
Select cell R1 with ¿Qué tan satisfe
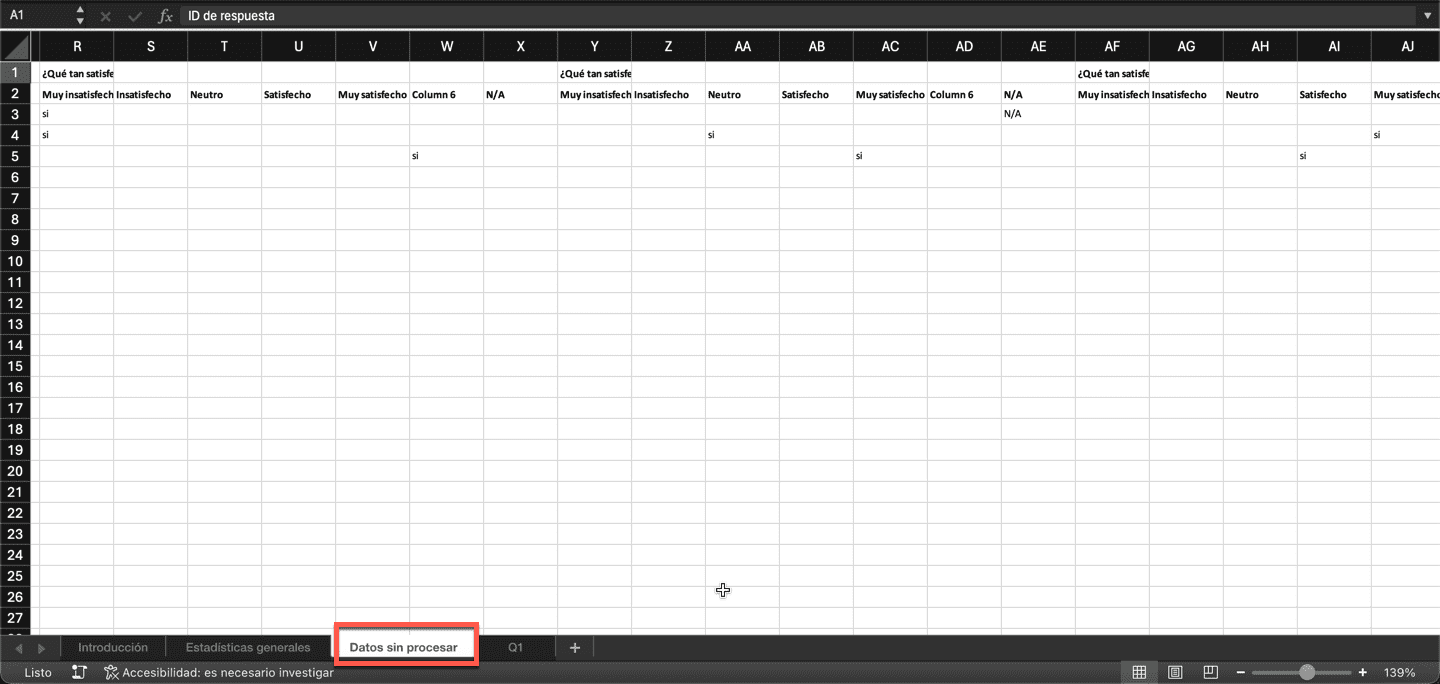77,73
